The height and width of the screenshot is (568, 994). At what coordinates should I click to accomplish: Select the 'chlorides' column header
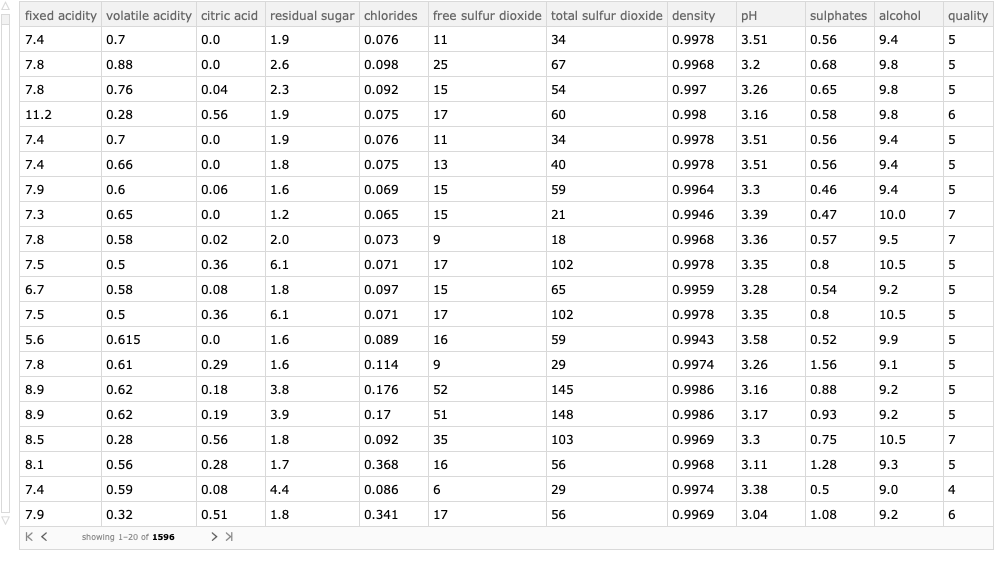point(391,15)
